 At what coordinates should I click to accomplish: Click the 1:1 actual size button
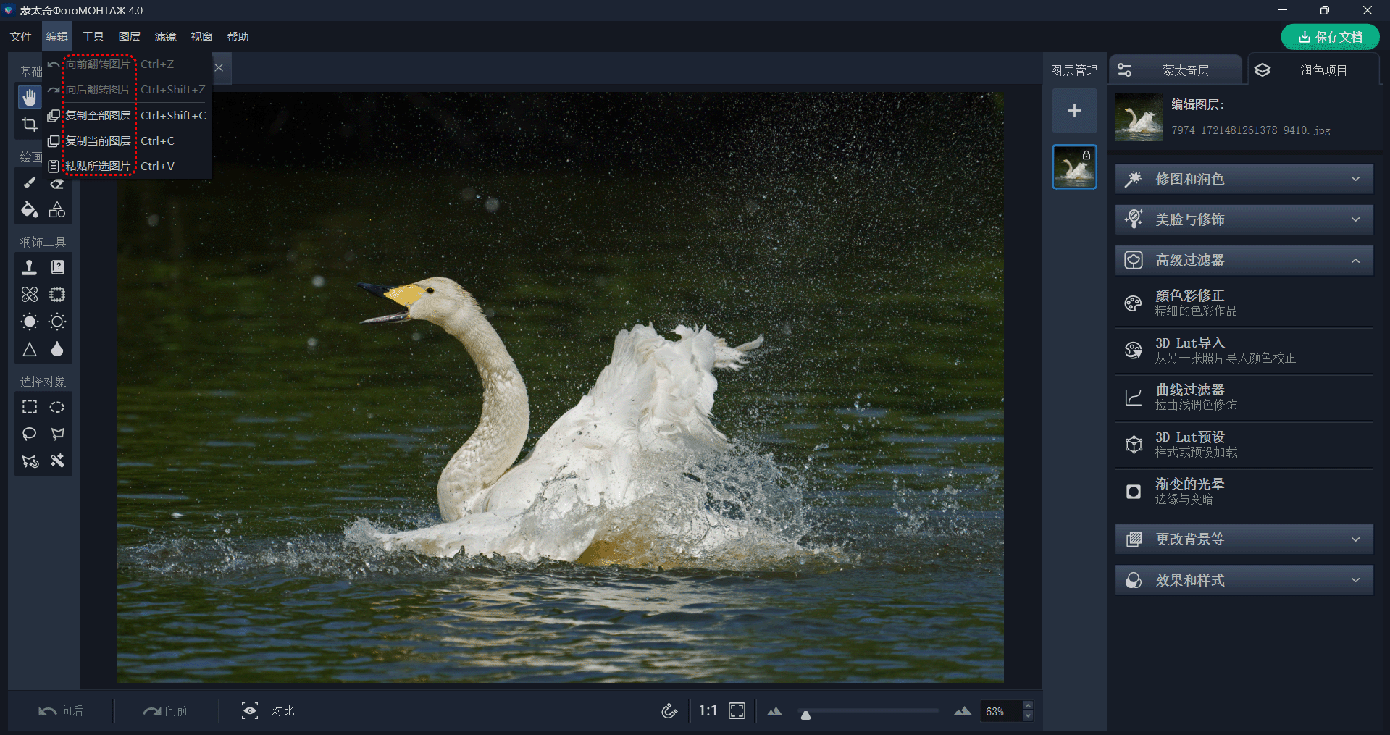pos(708,711)
